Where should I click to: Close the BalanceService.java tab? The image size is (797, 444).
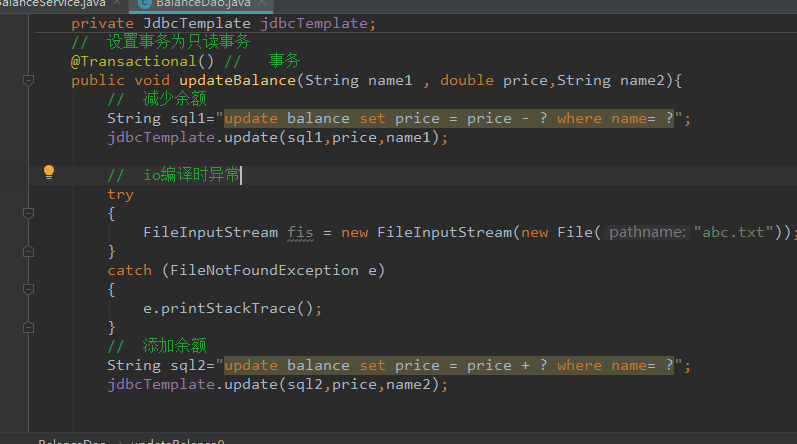click(117, 3)
